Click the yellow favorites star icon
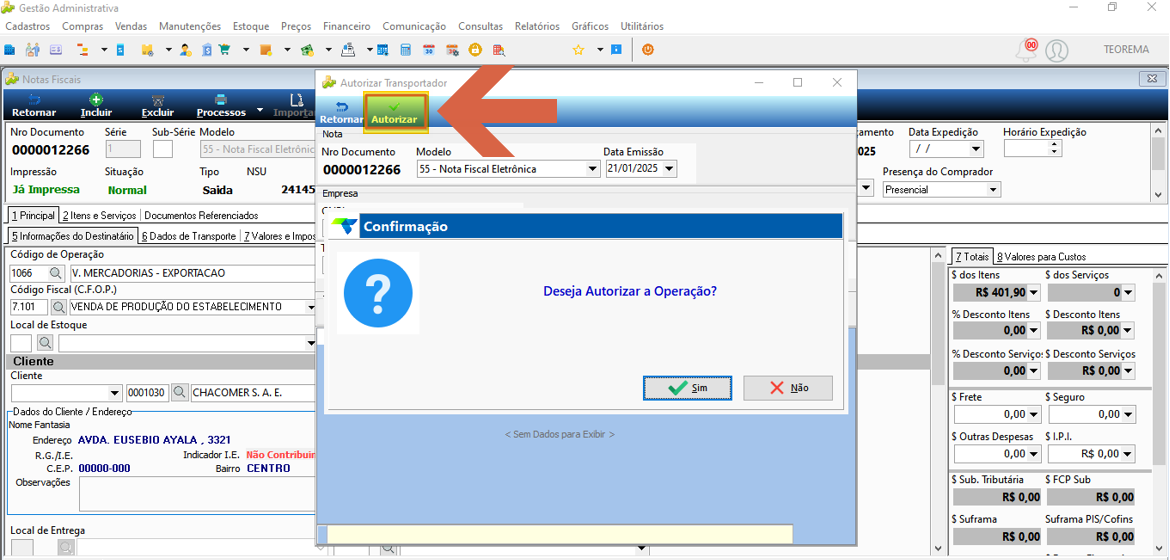Viewport: 1170px width, 560px height. (x=578, y=50)
